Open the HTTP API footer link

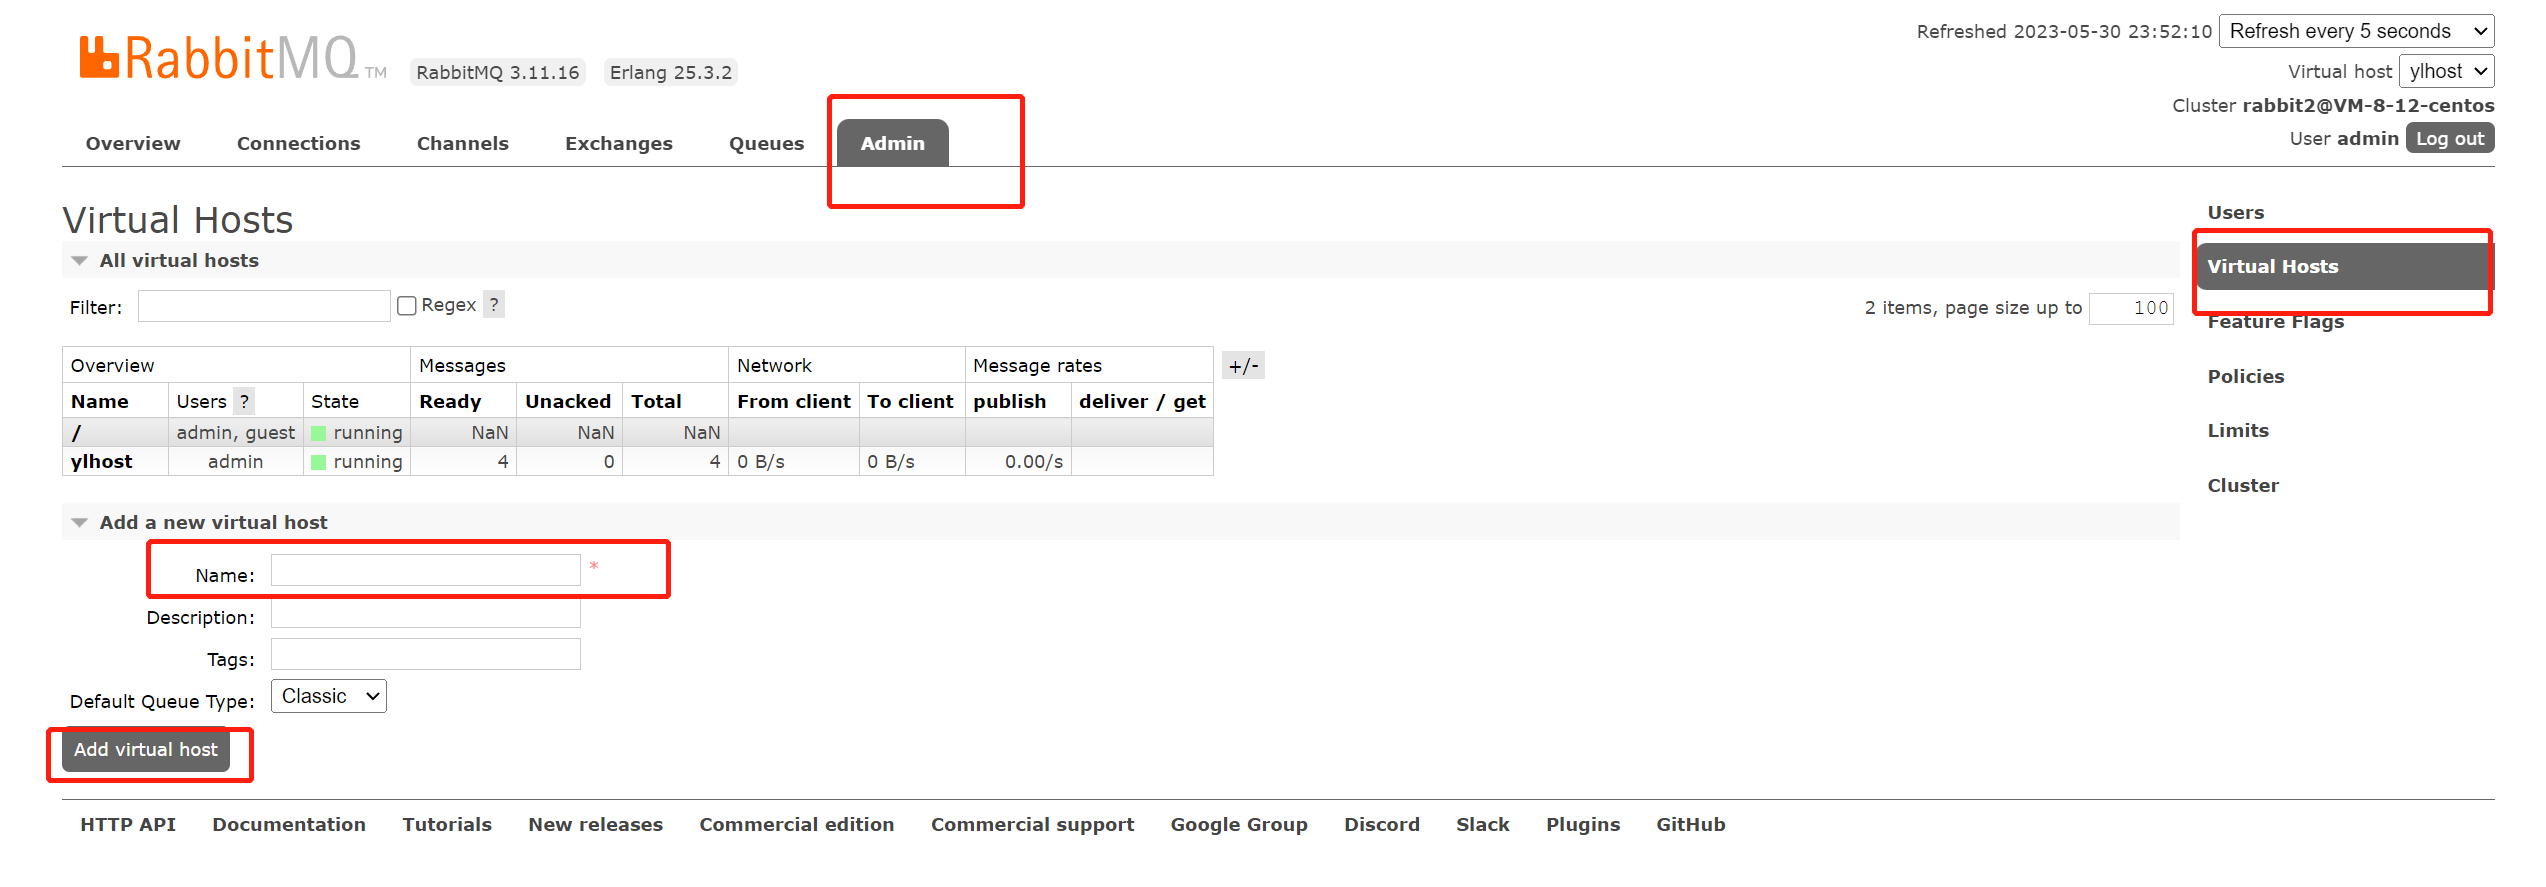(x=128, y=824)
